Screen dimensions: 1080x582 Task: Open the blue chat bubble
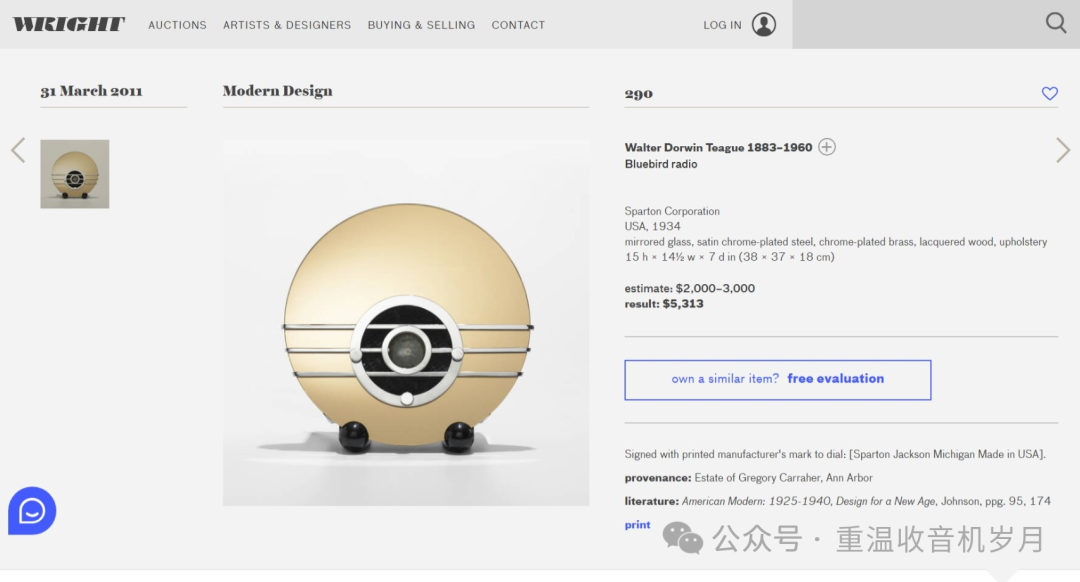coord(32,511)
